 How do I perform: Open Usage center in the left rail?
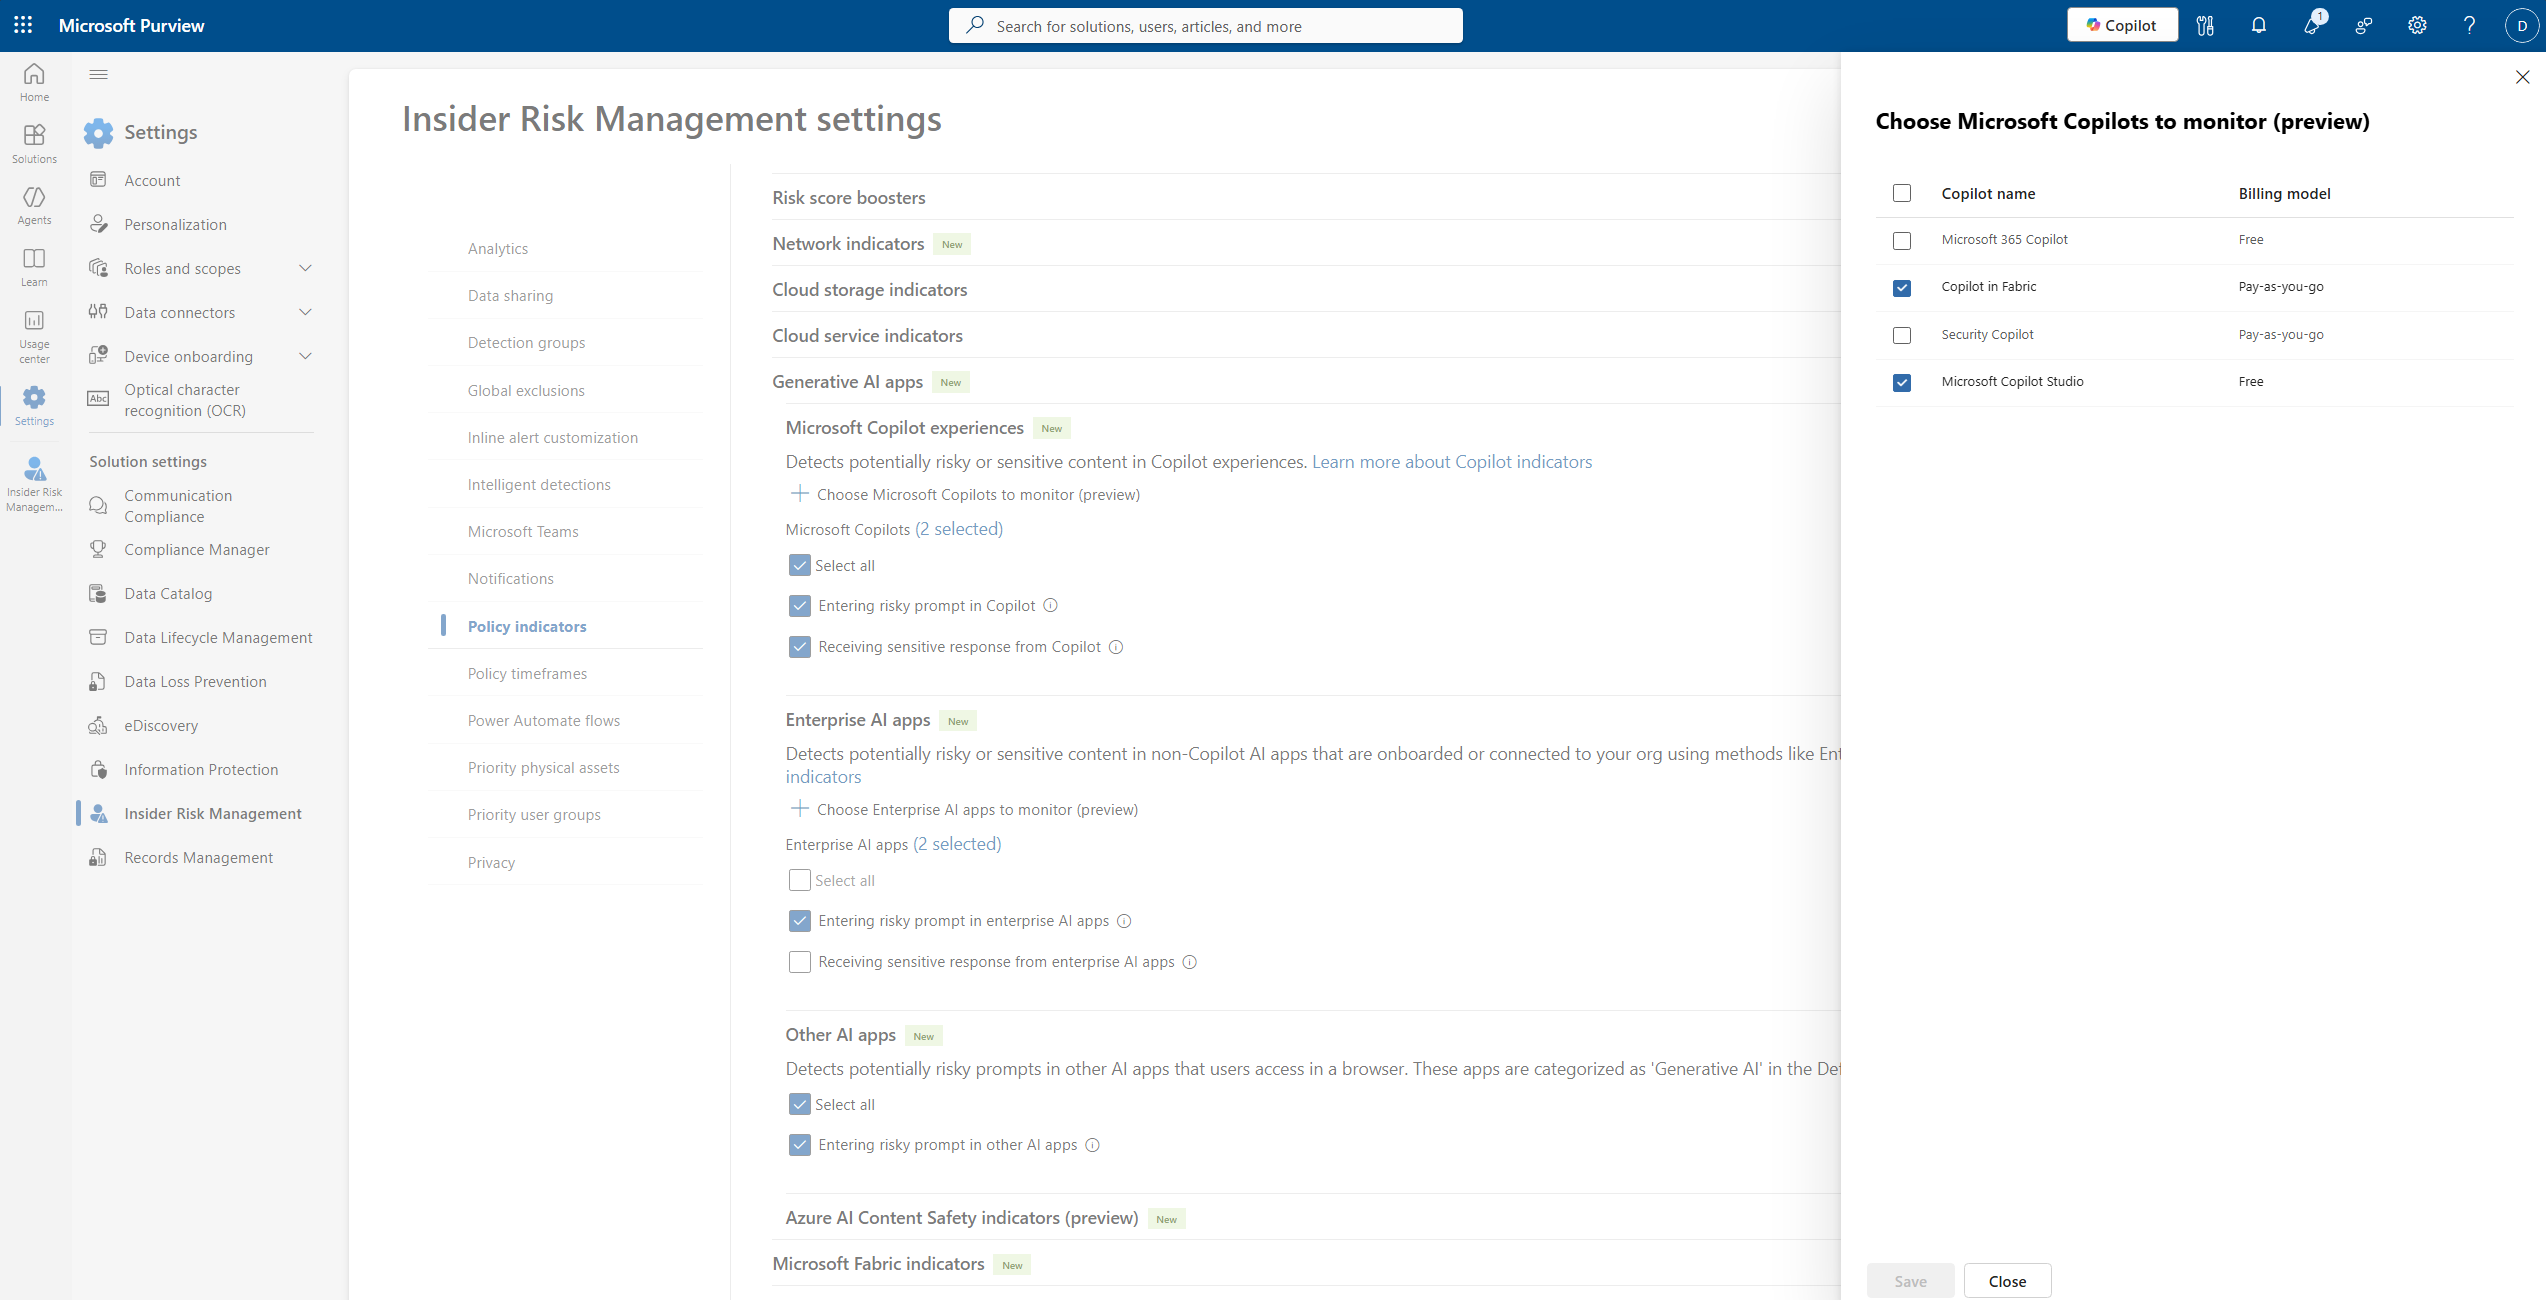click(x=34, y=337)
